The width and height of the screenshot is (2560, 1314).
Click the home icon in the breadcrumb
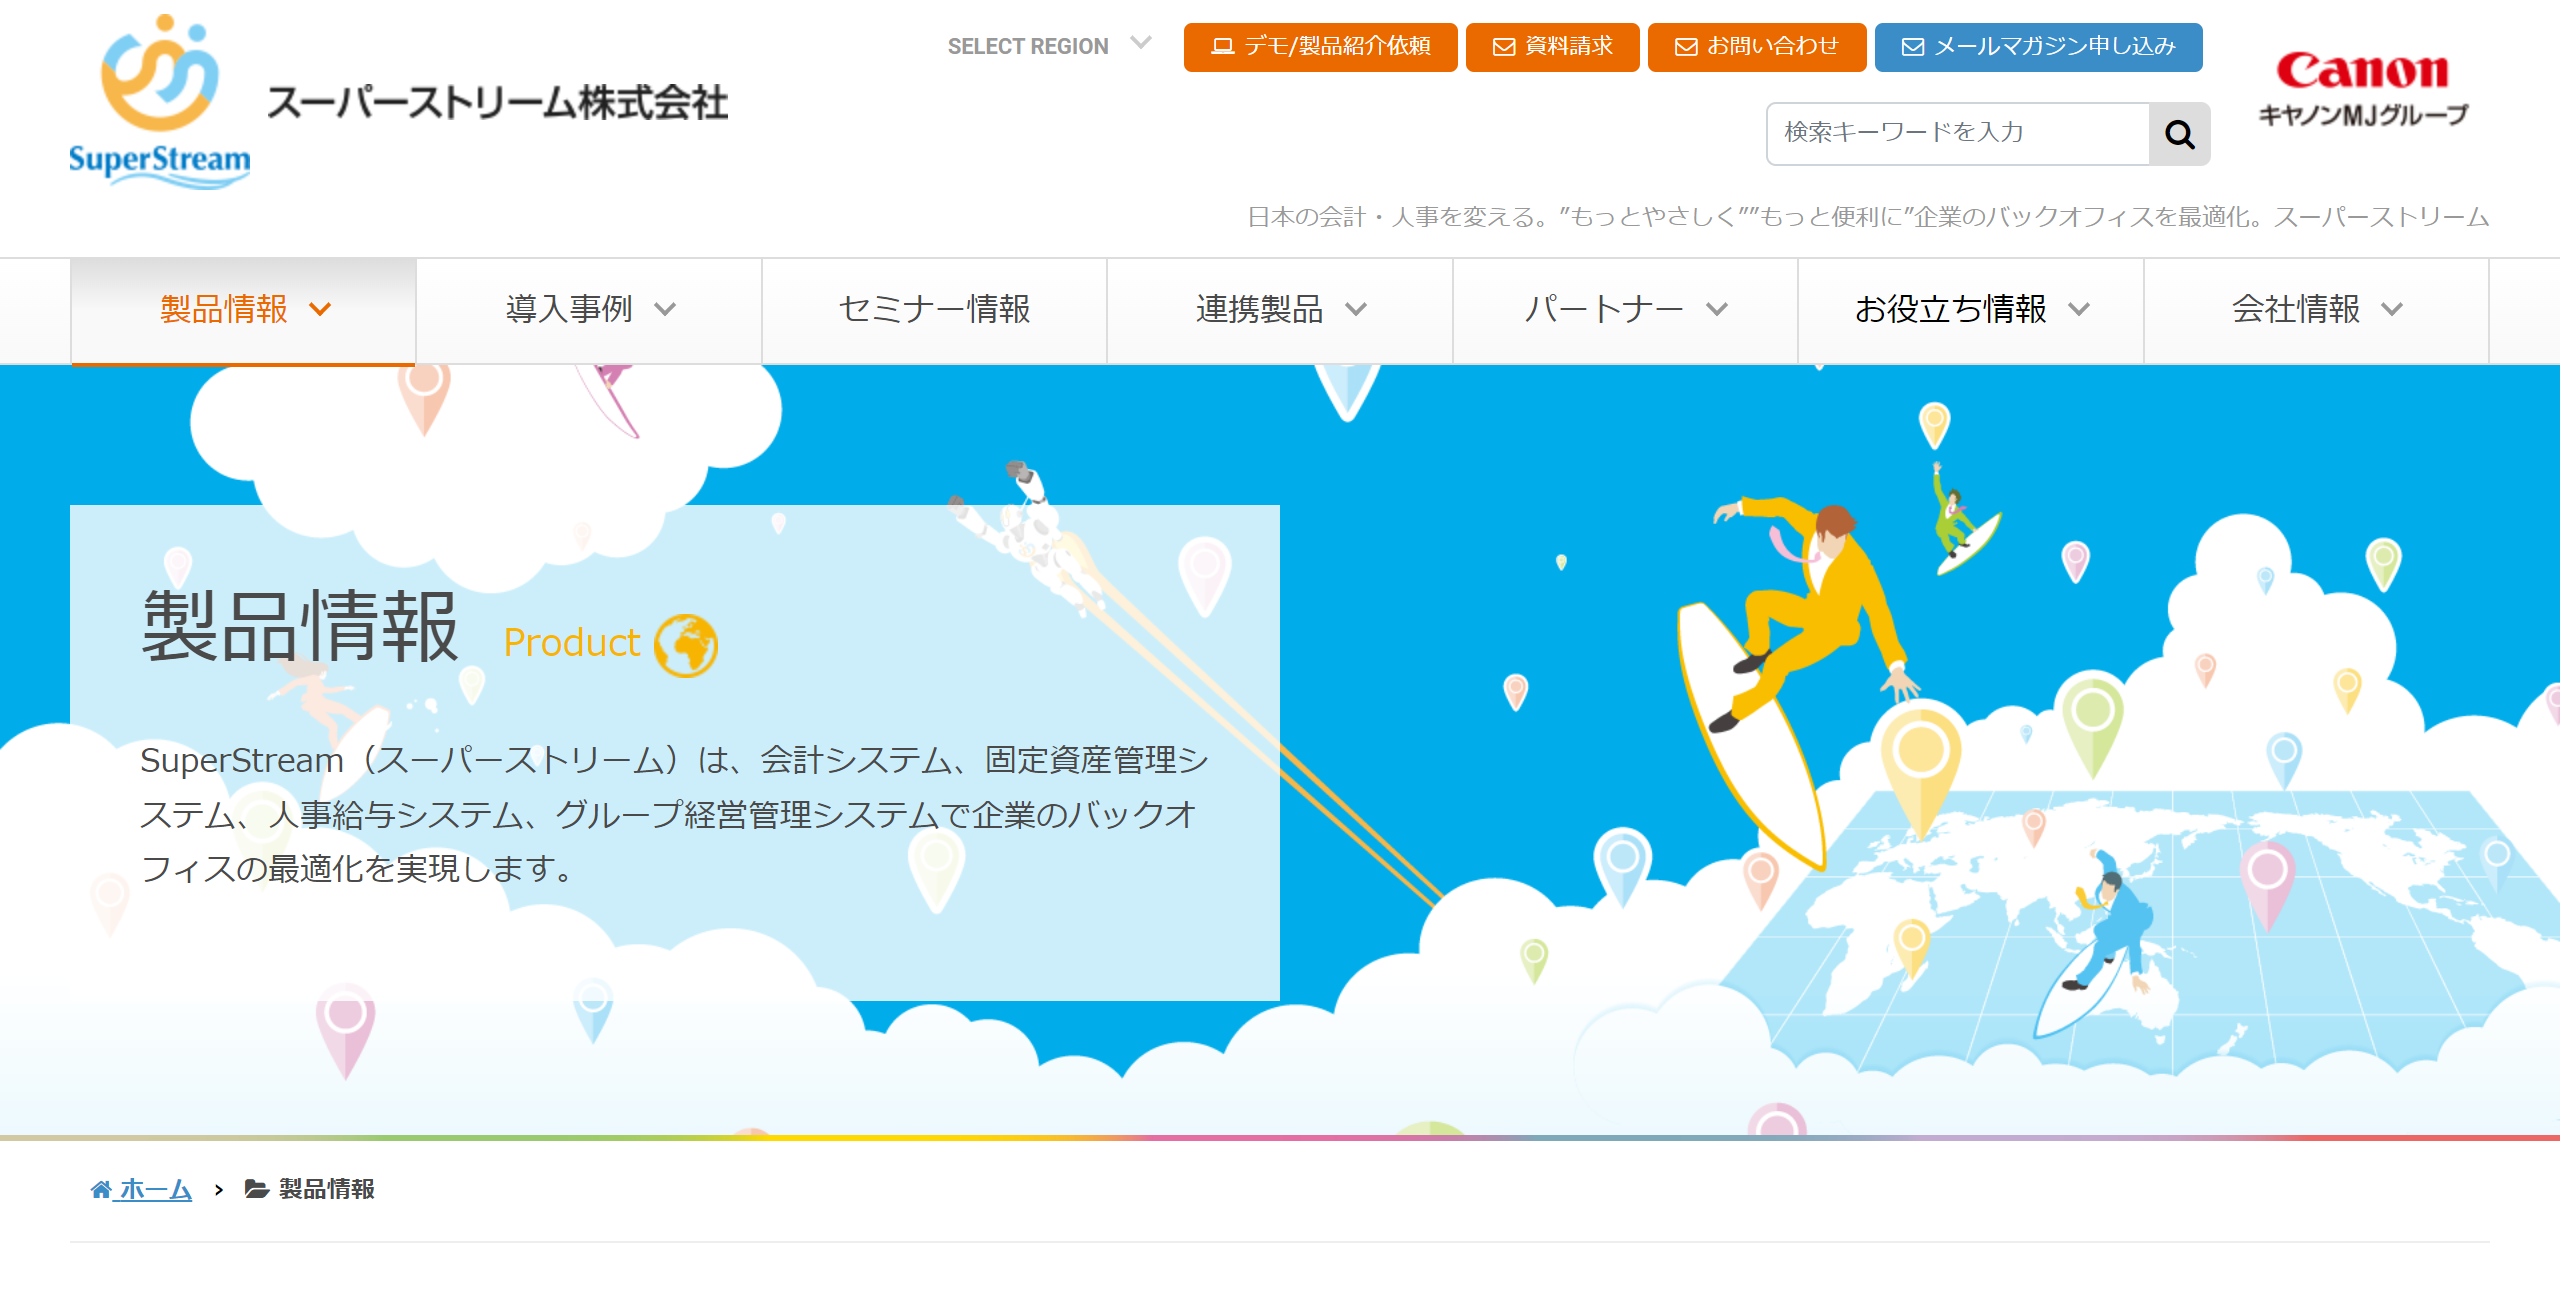click(x=100, y=1190)
